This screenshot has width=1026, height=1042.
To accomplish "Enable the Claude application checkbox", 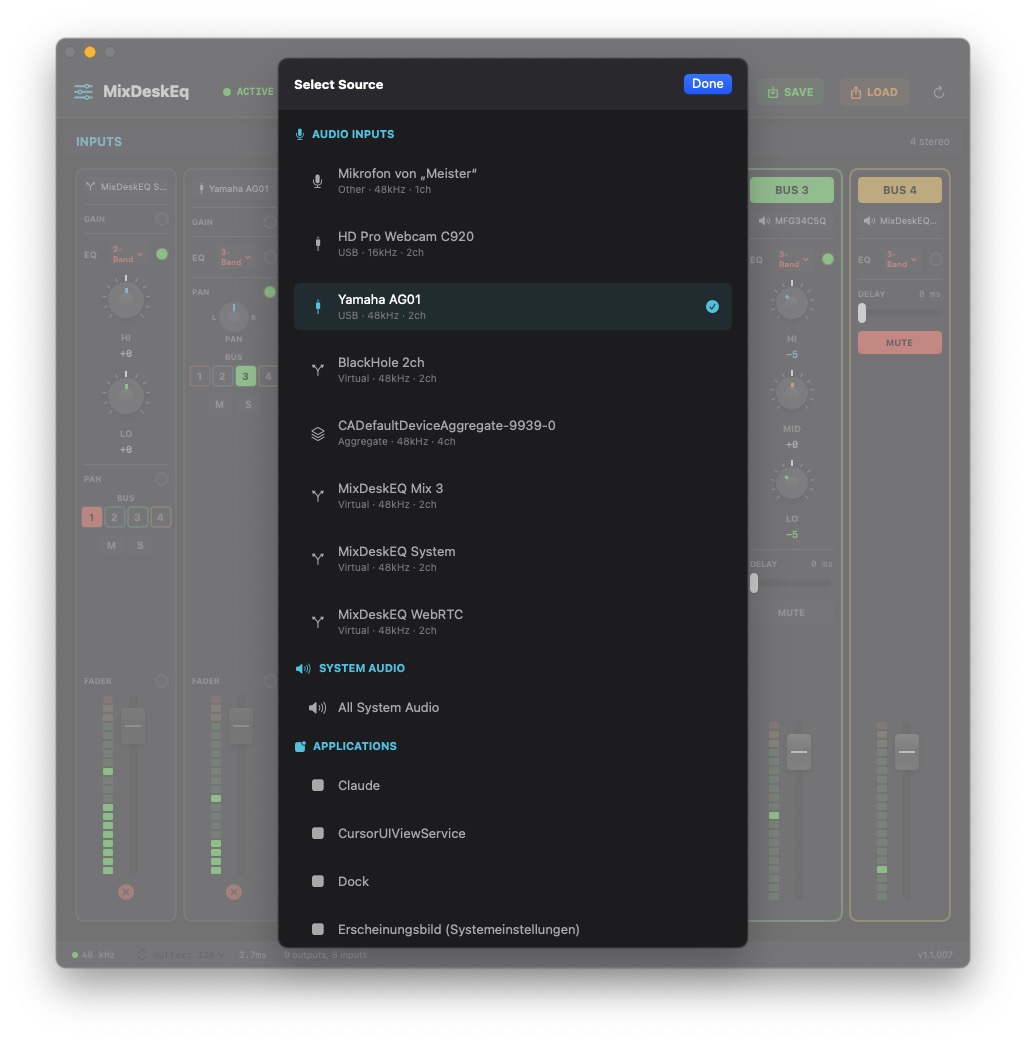I will 318,785.
